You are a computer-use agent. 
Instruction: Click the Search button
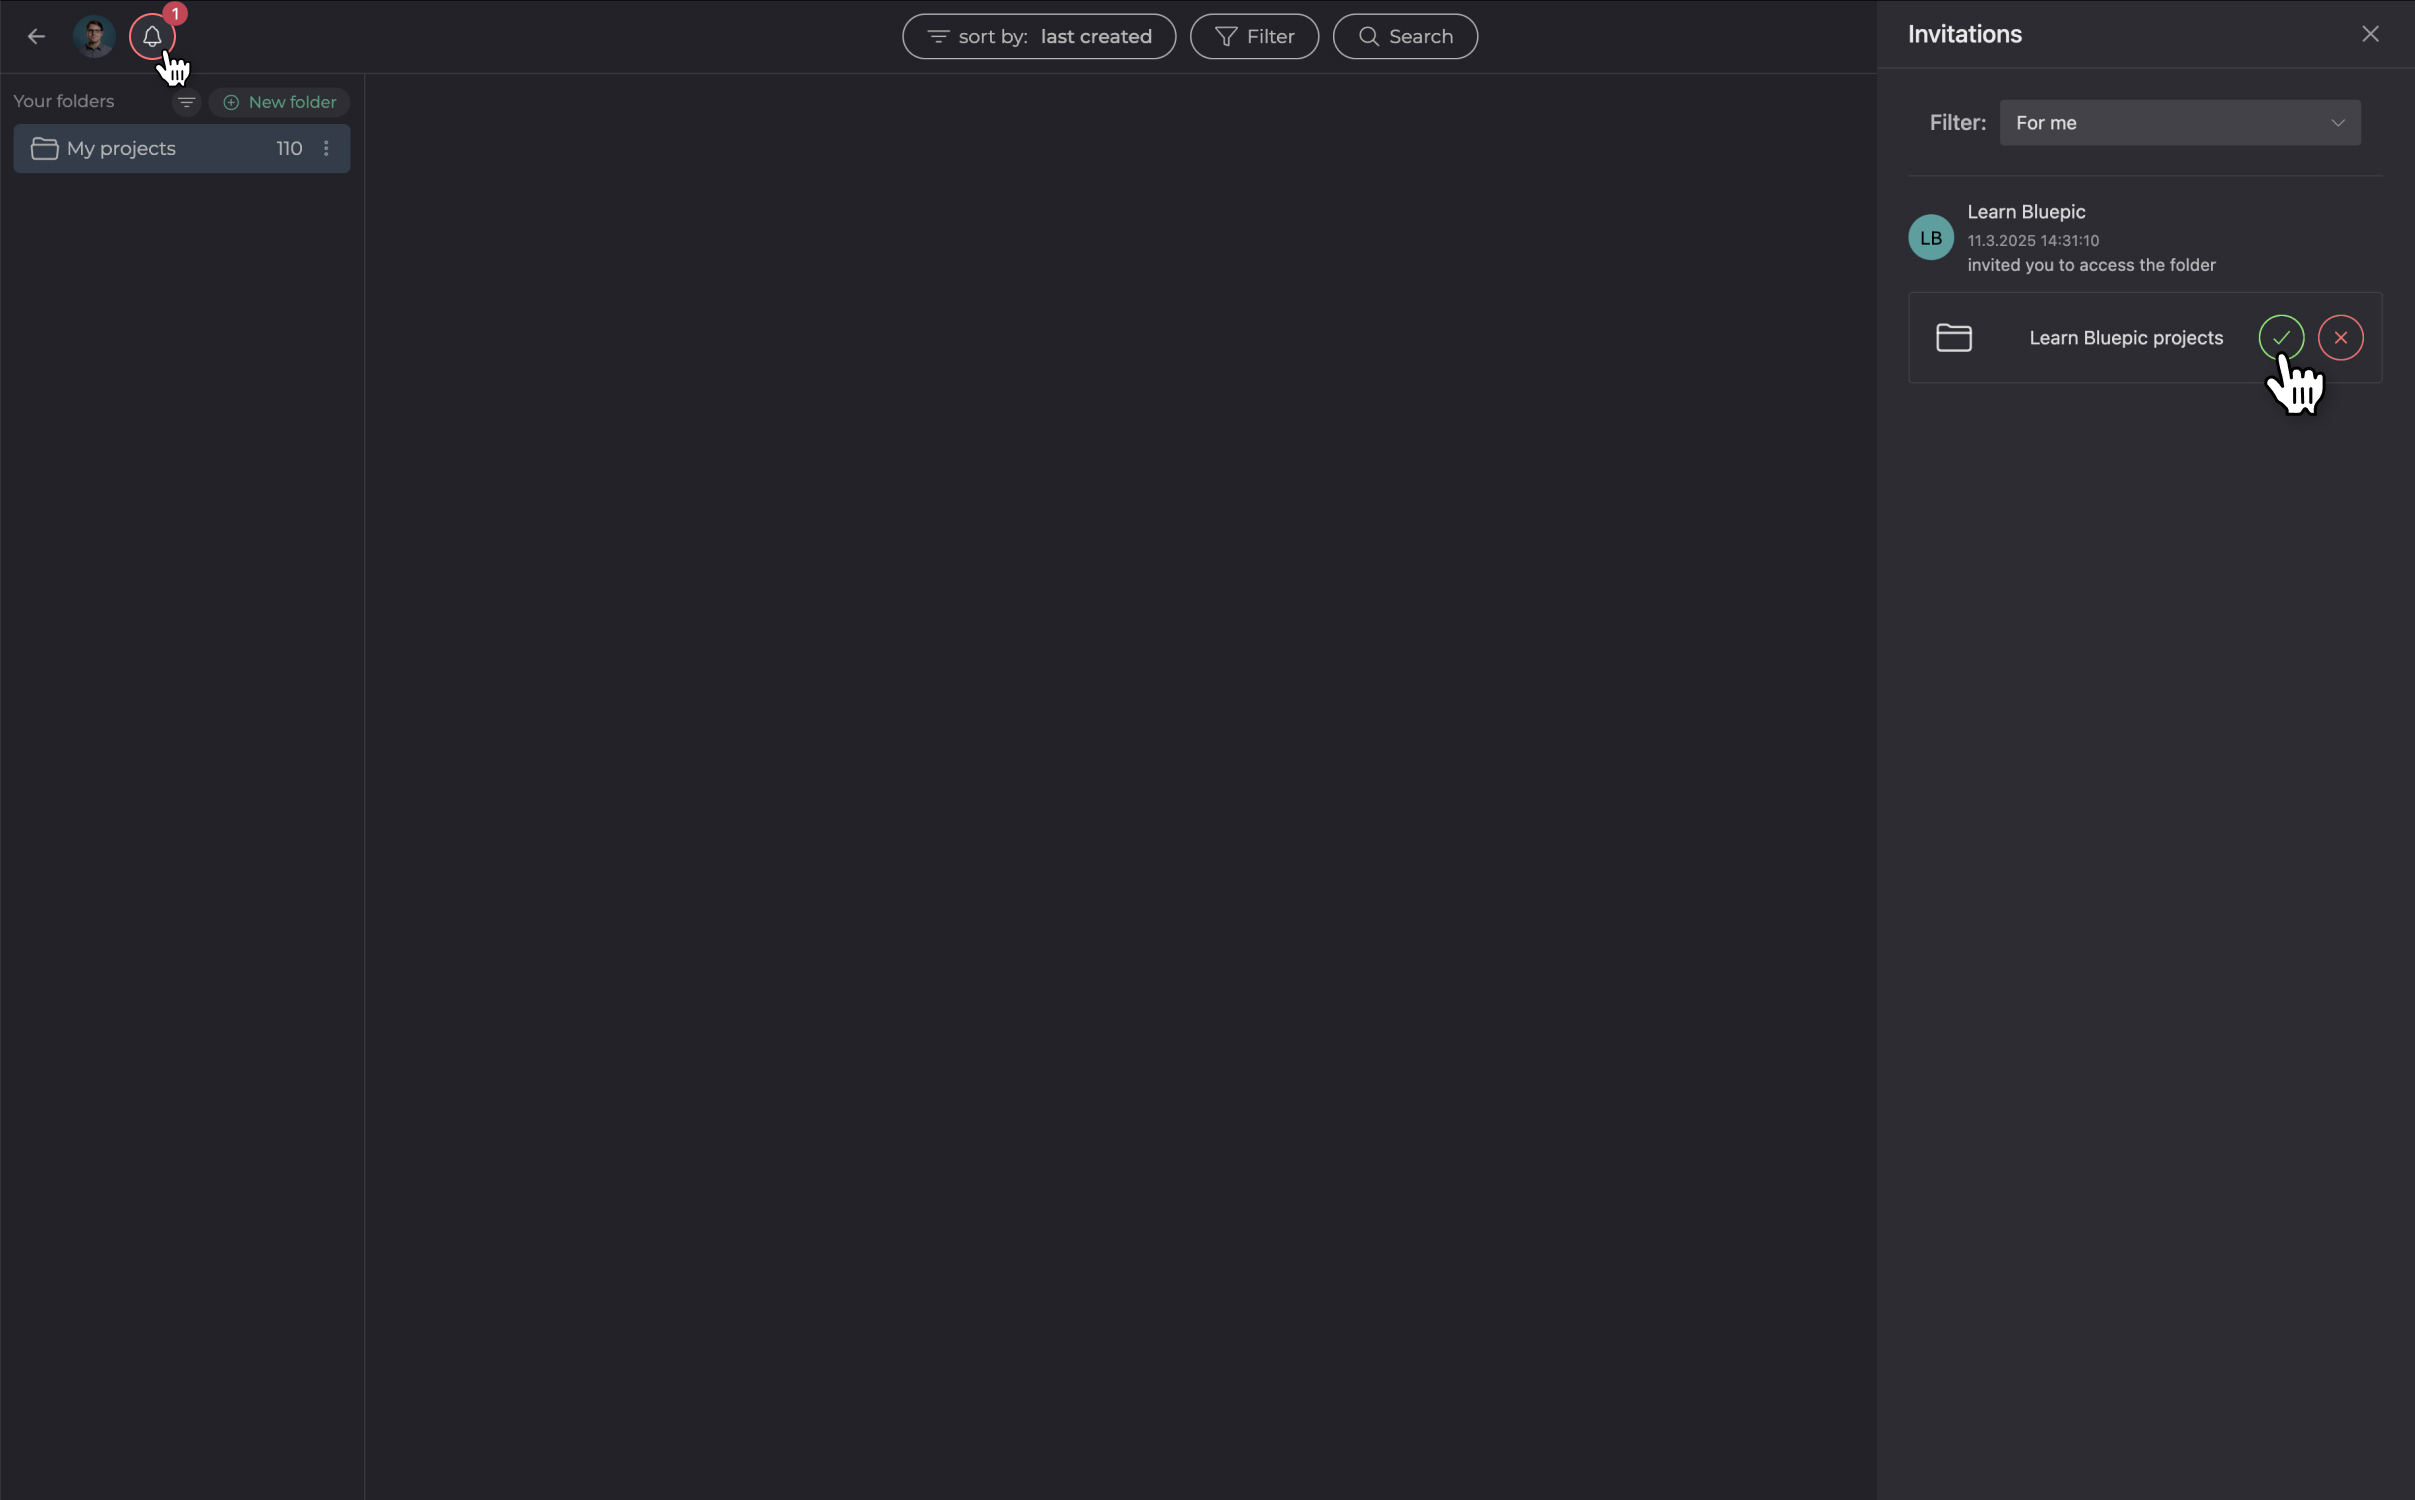[1405, 37]
